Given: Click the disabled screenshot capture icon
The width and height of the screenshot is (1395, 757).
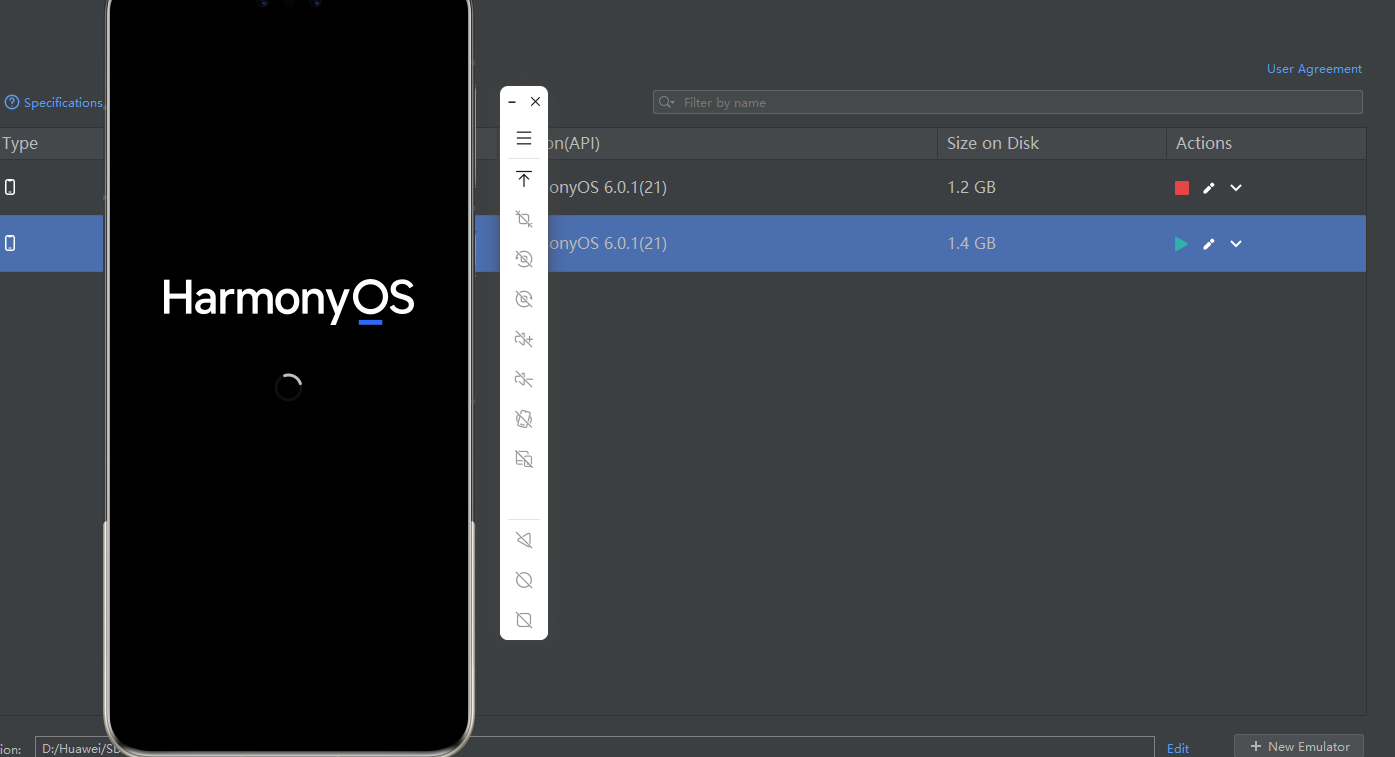Looking at the screenshot, I should click(x=524, y=219).
